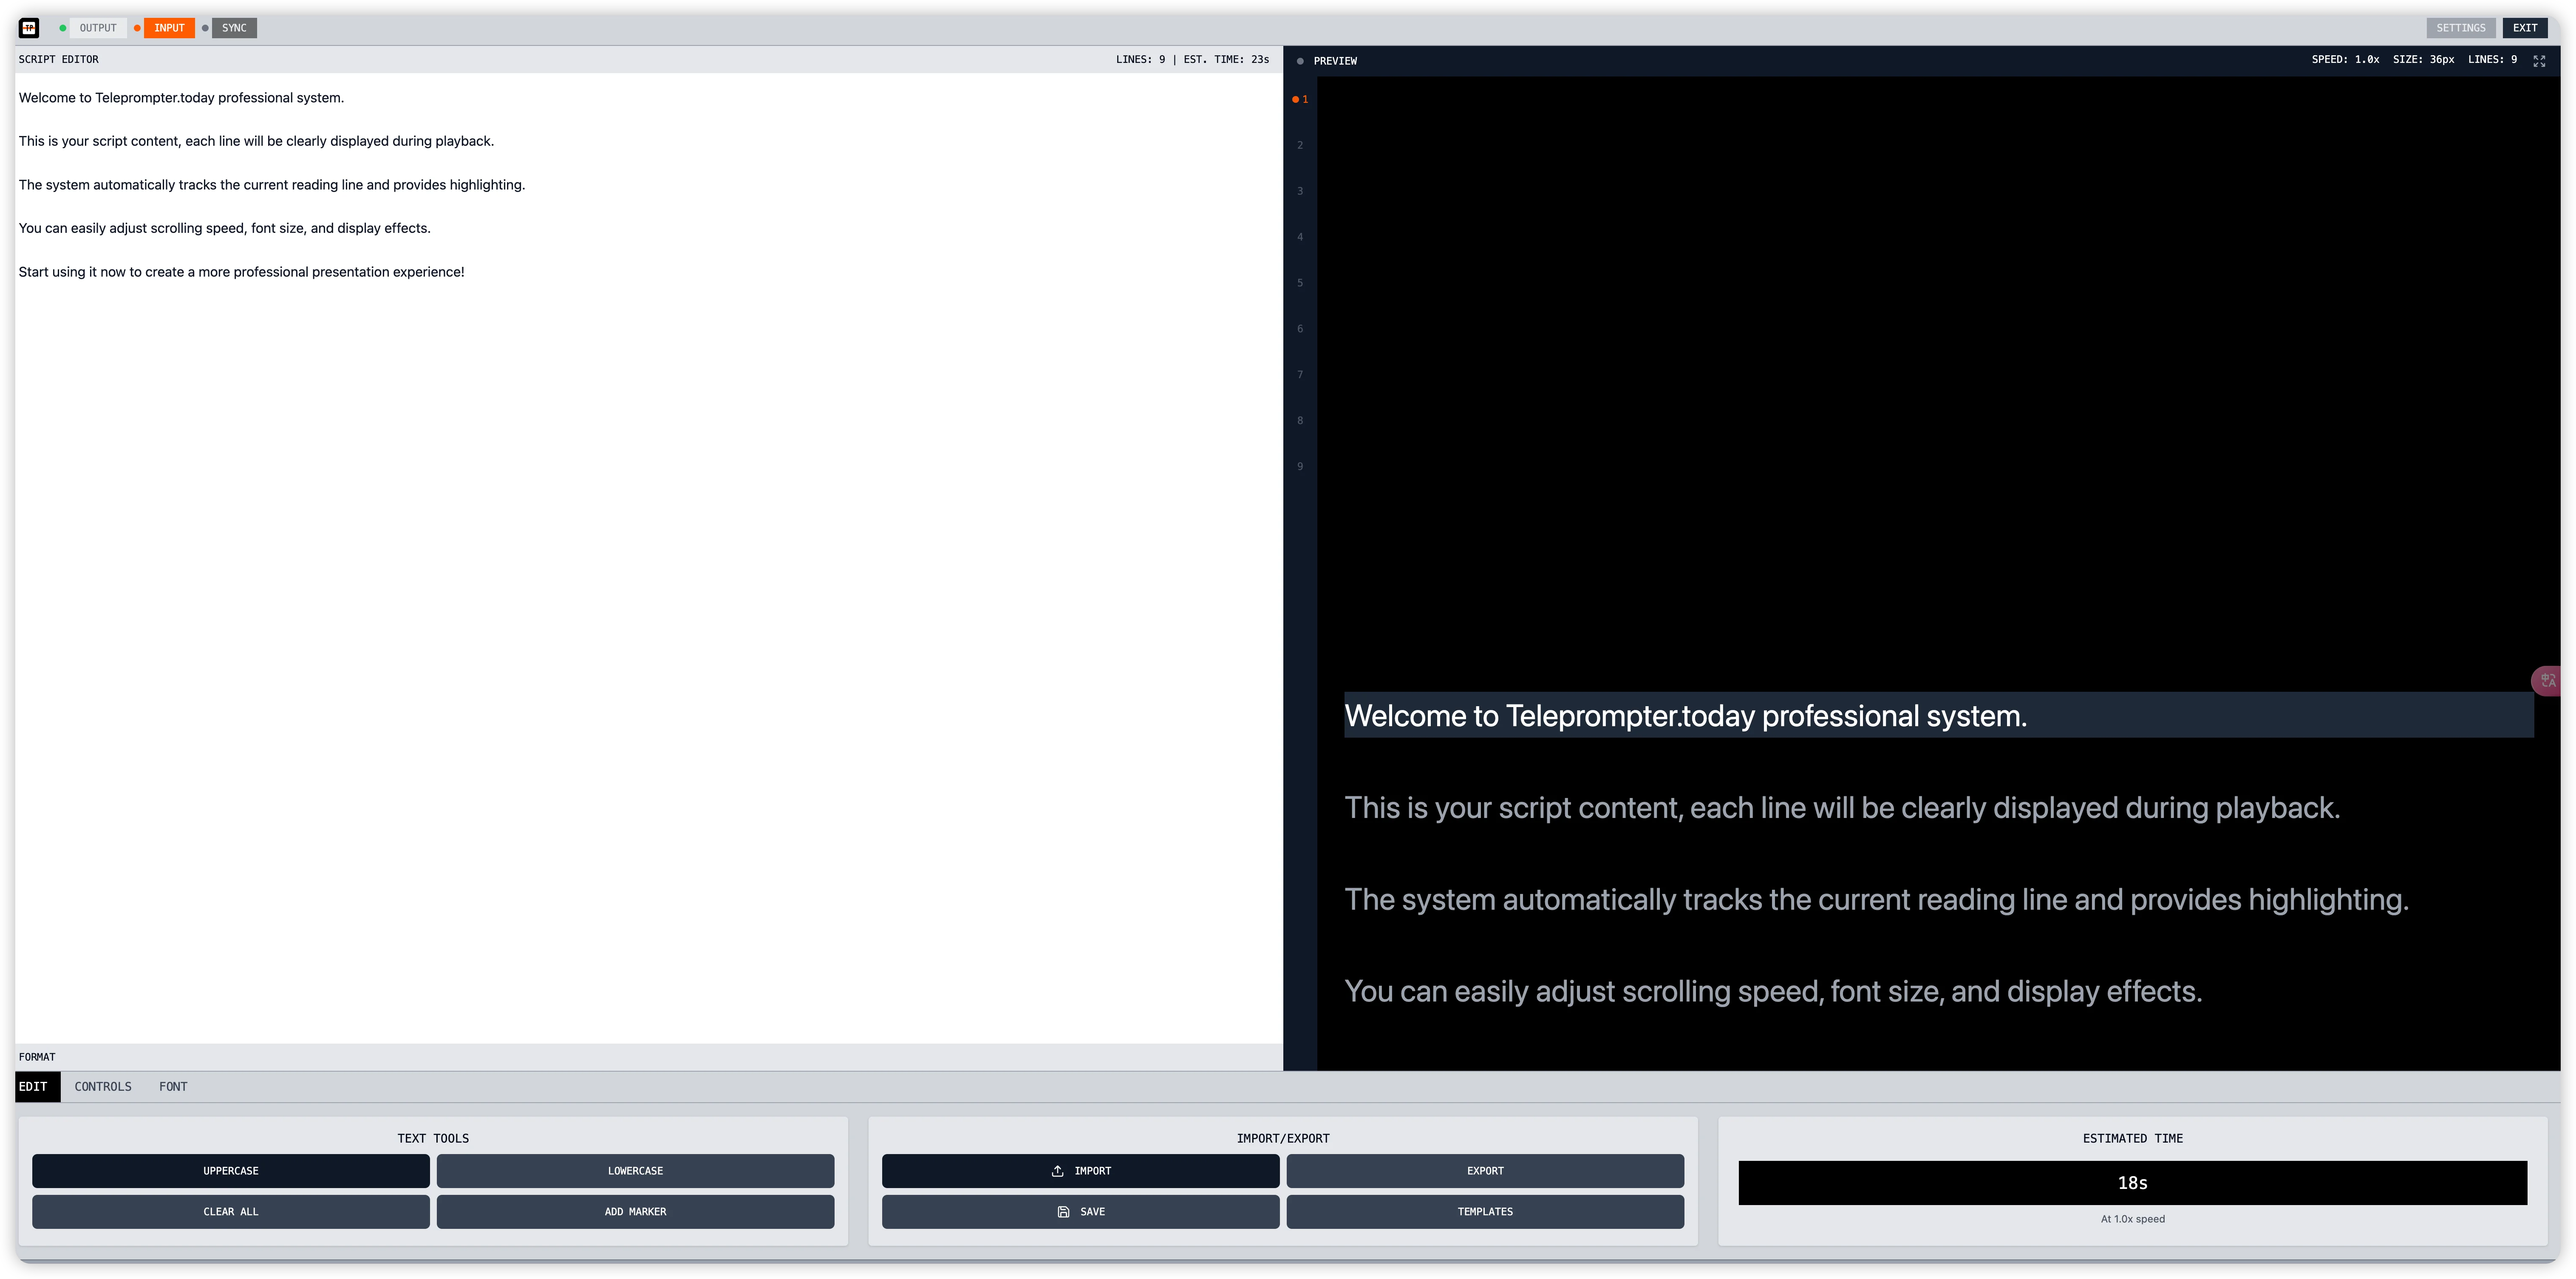
Task: Switch to the CONTROLS tab
Action: (x=103, y=1086)
